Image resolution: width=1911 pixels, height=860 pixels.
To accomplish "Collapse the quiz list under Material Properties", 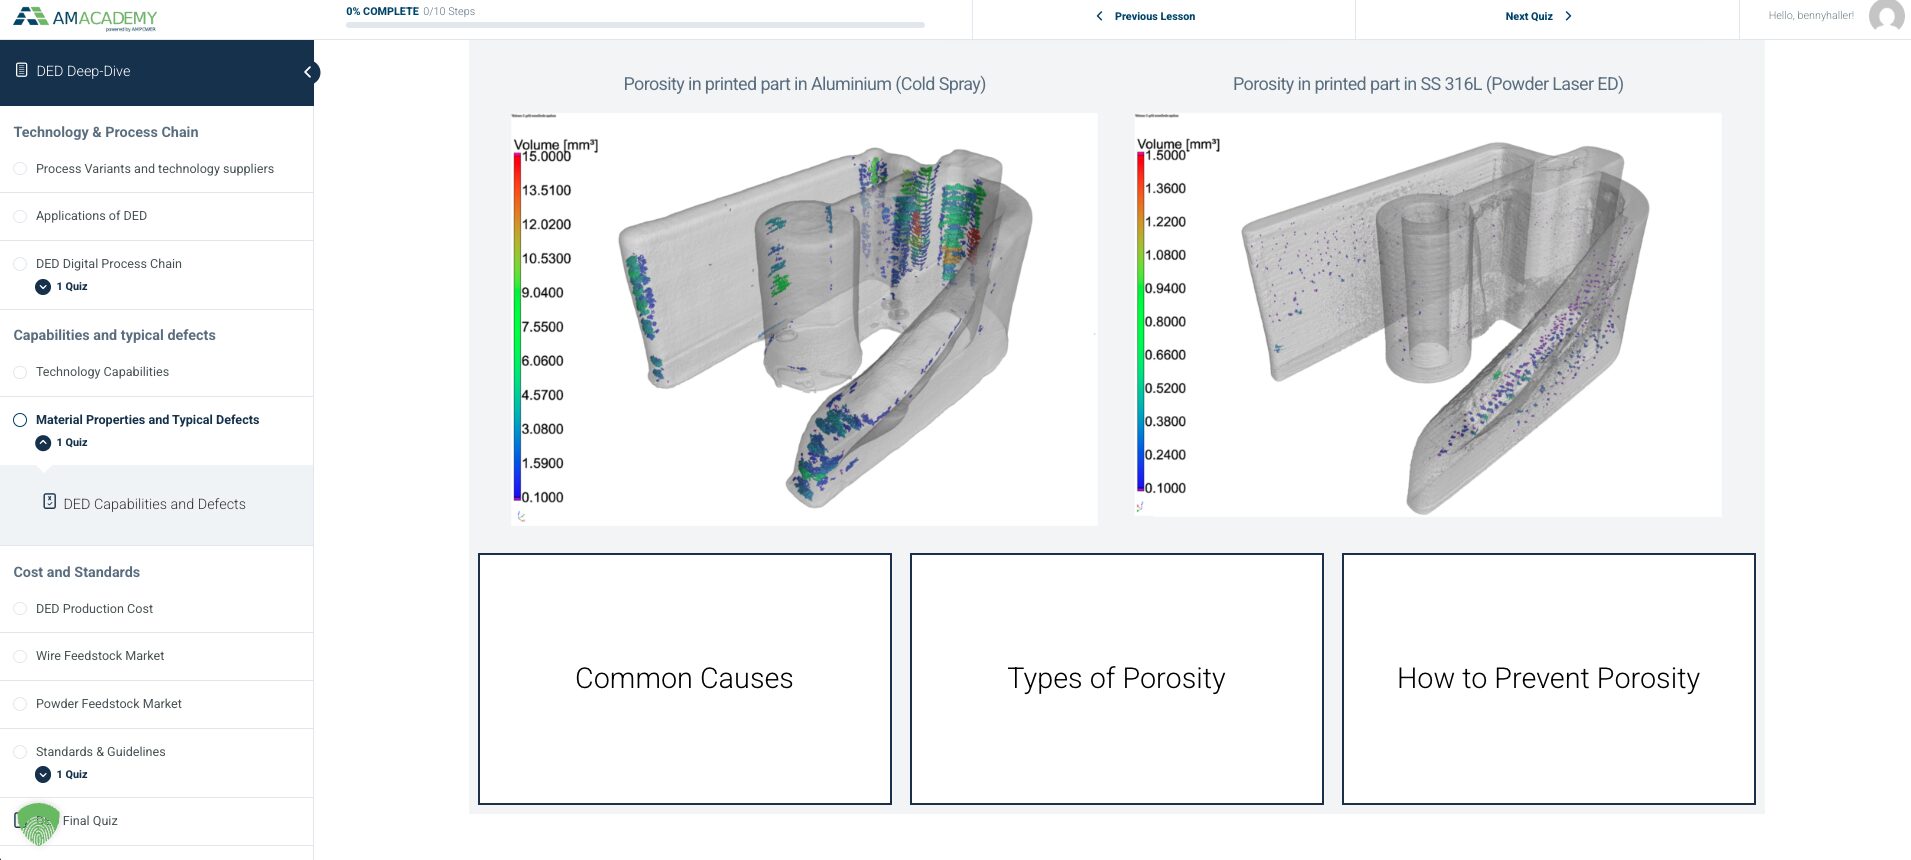I will click(43, 443).
